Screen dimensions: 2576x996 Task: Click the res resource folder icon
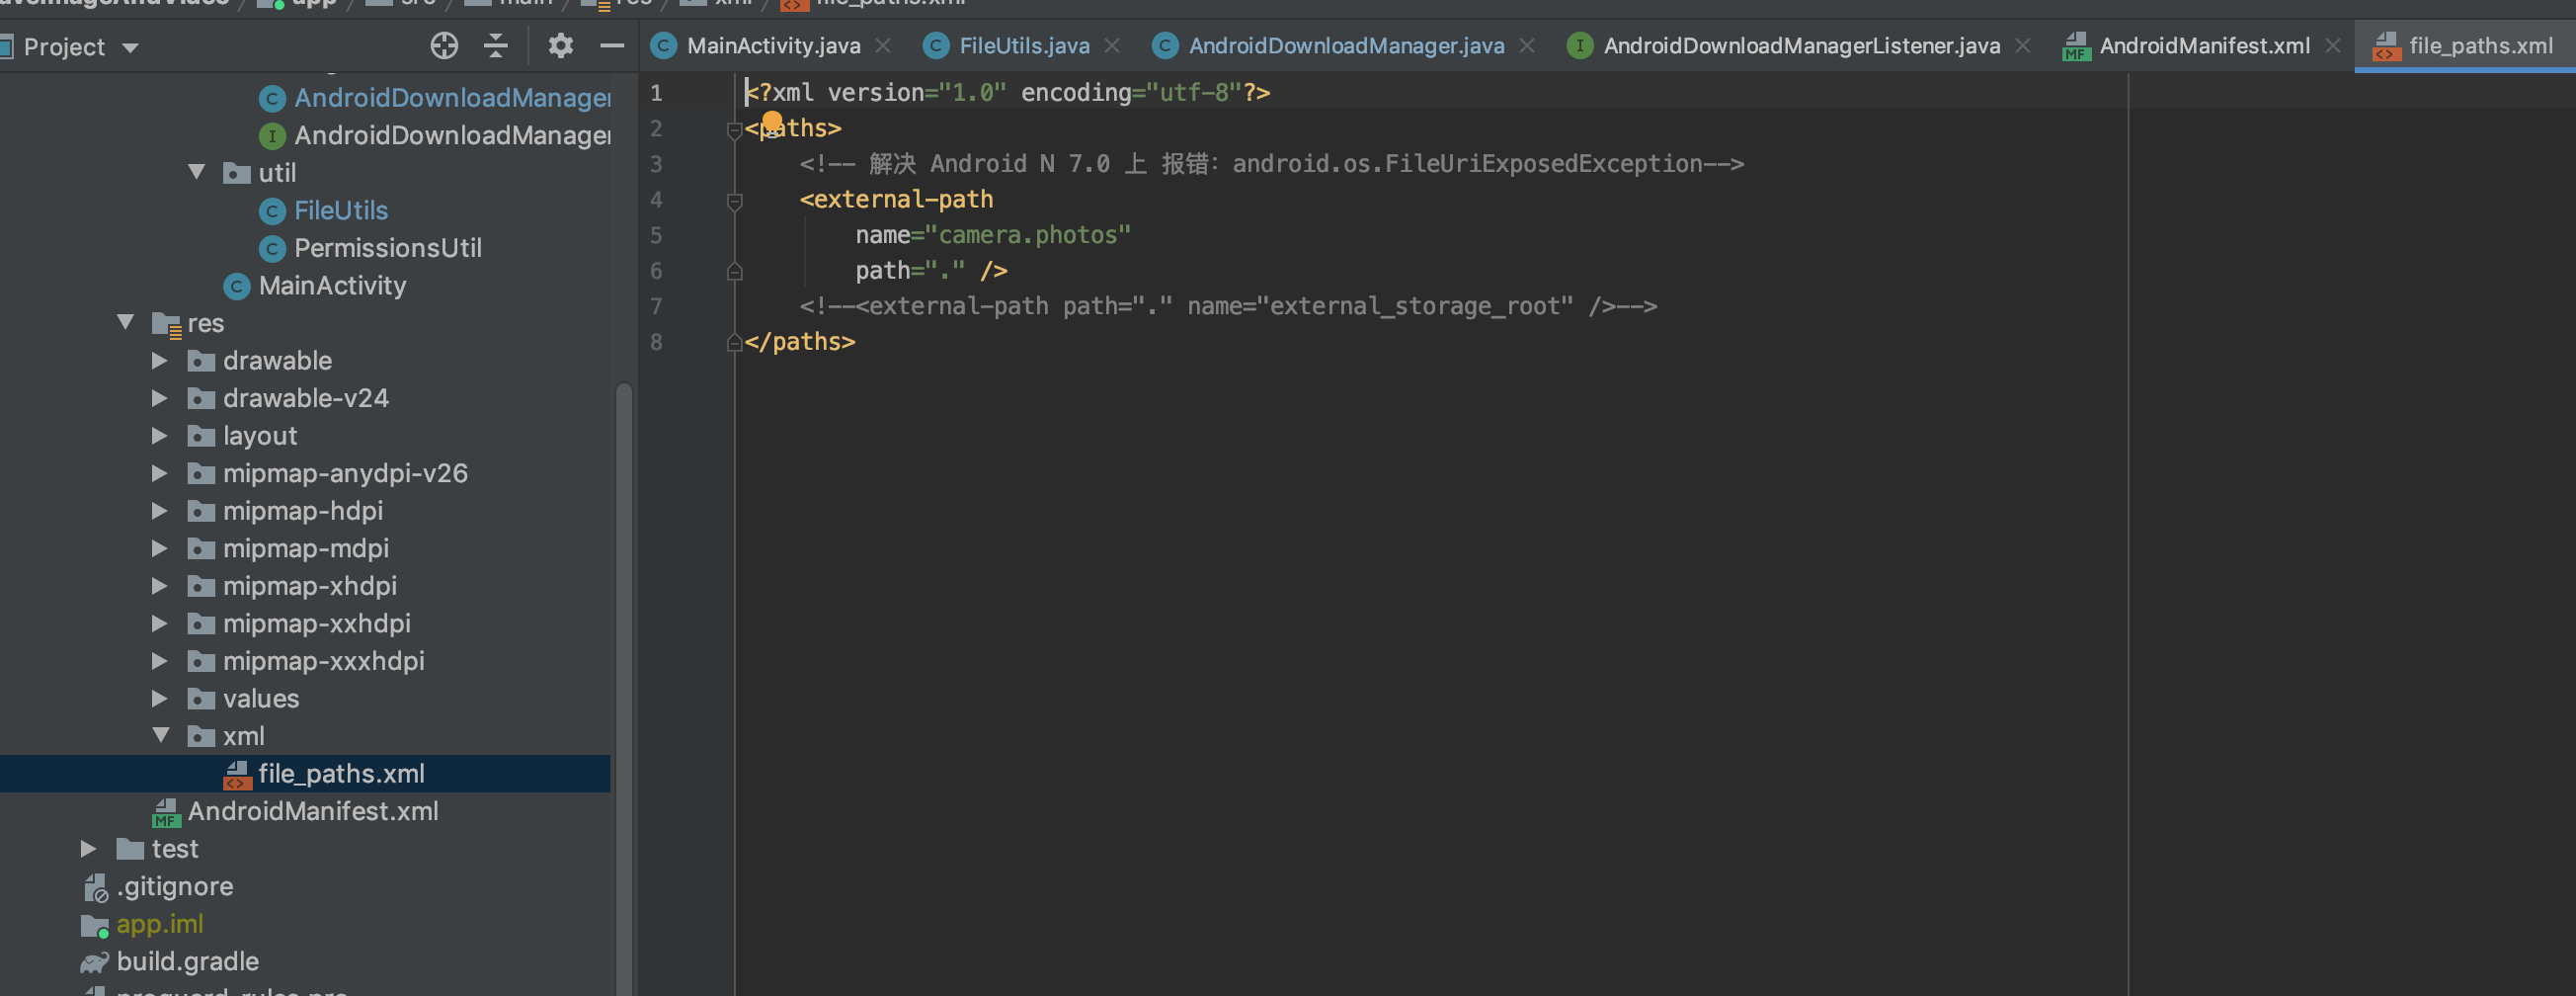[166, 323]
